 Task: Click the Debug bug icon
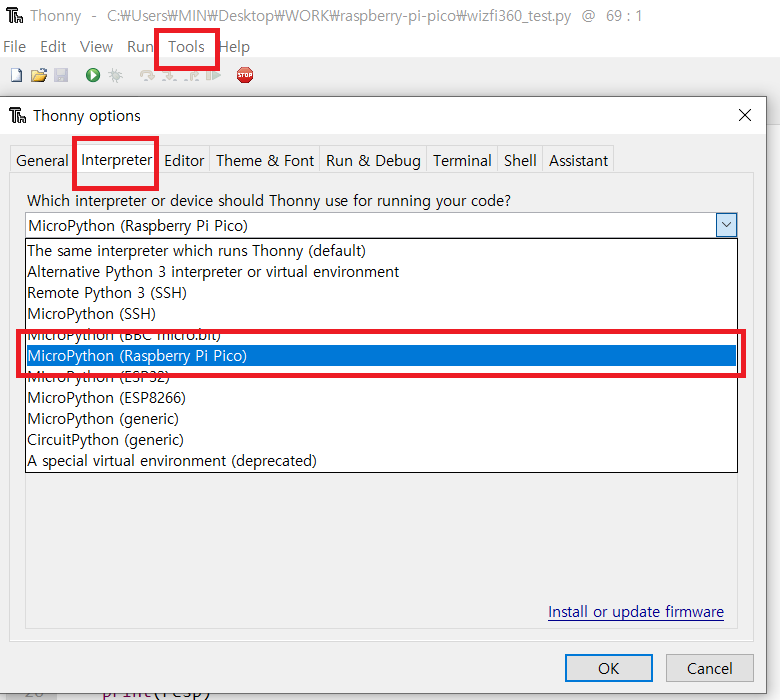115,75
